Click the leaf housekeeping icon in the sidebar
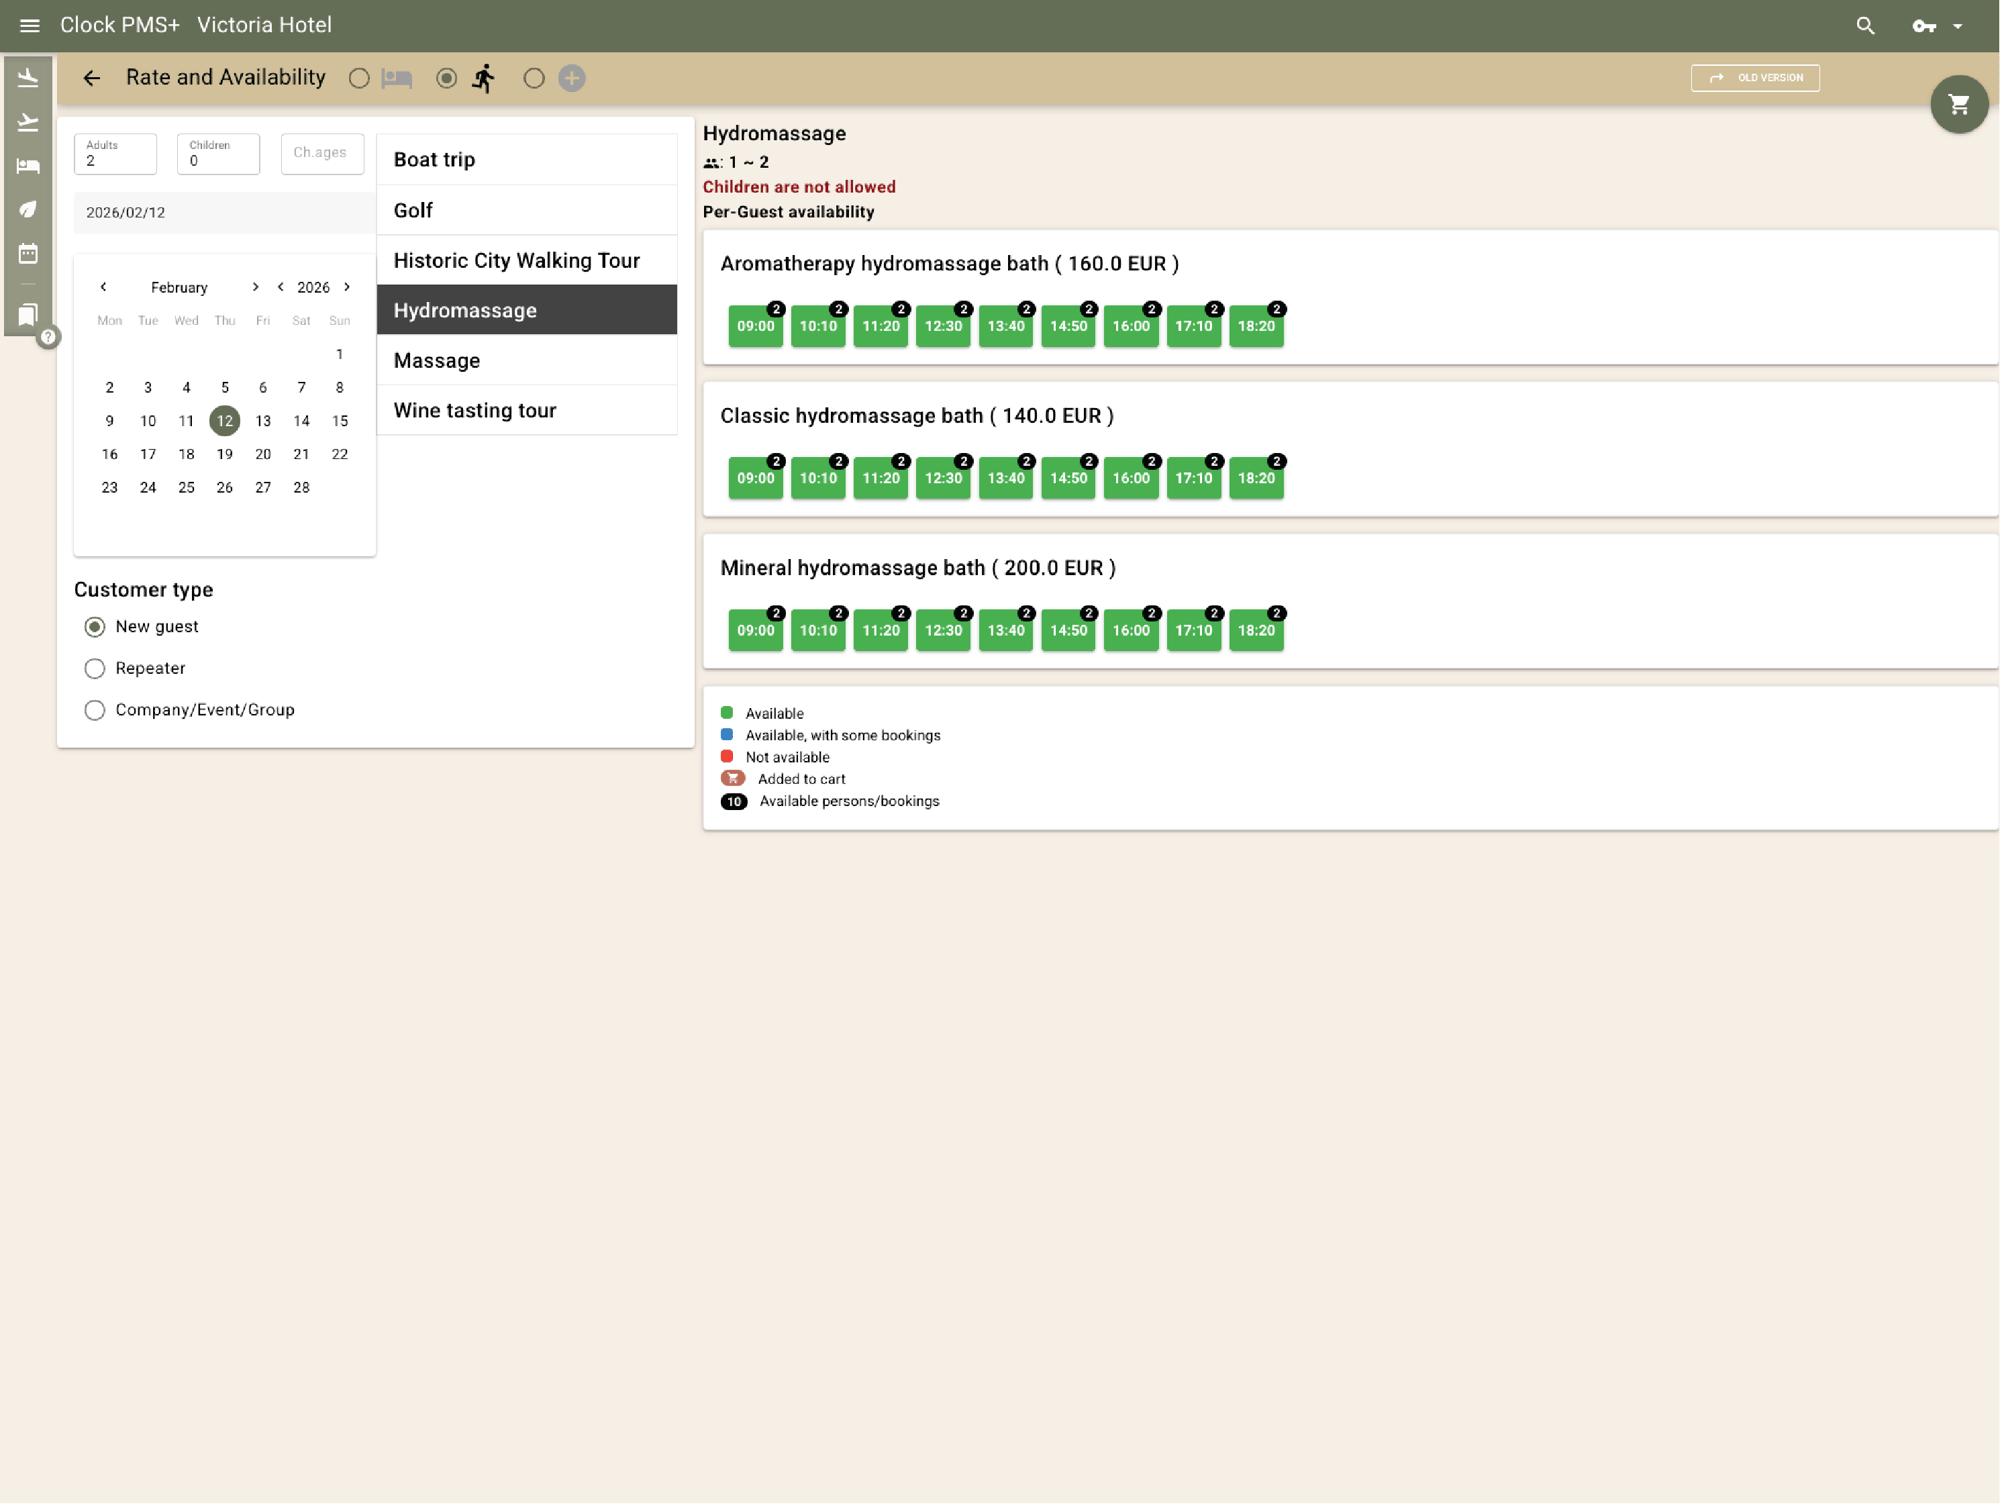Image resolution: width=2000 pixels, height=1504 pixels. [27, 209]
